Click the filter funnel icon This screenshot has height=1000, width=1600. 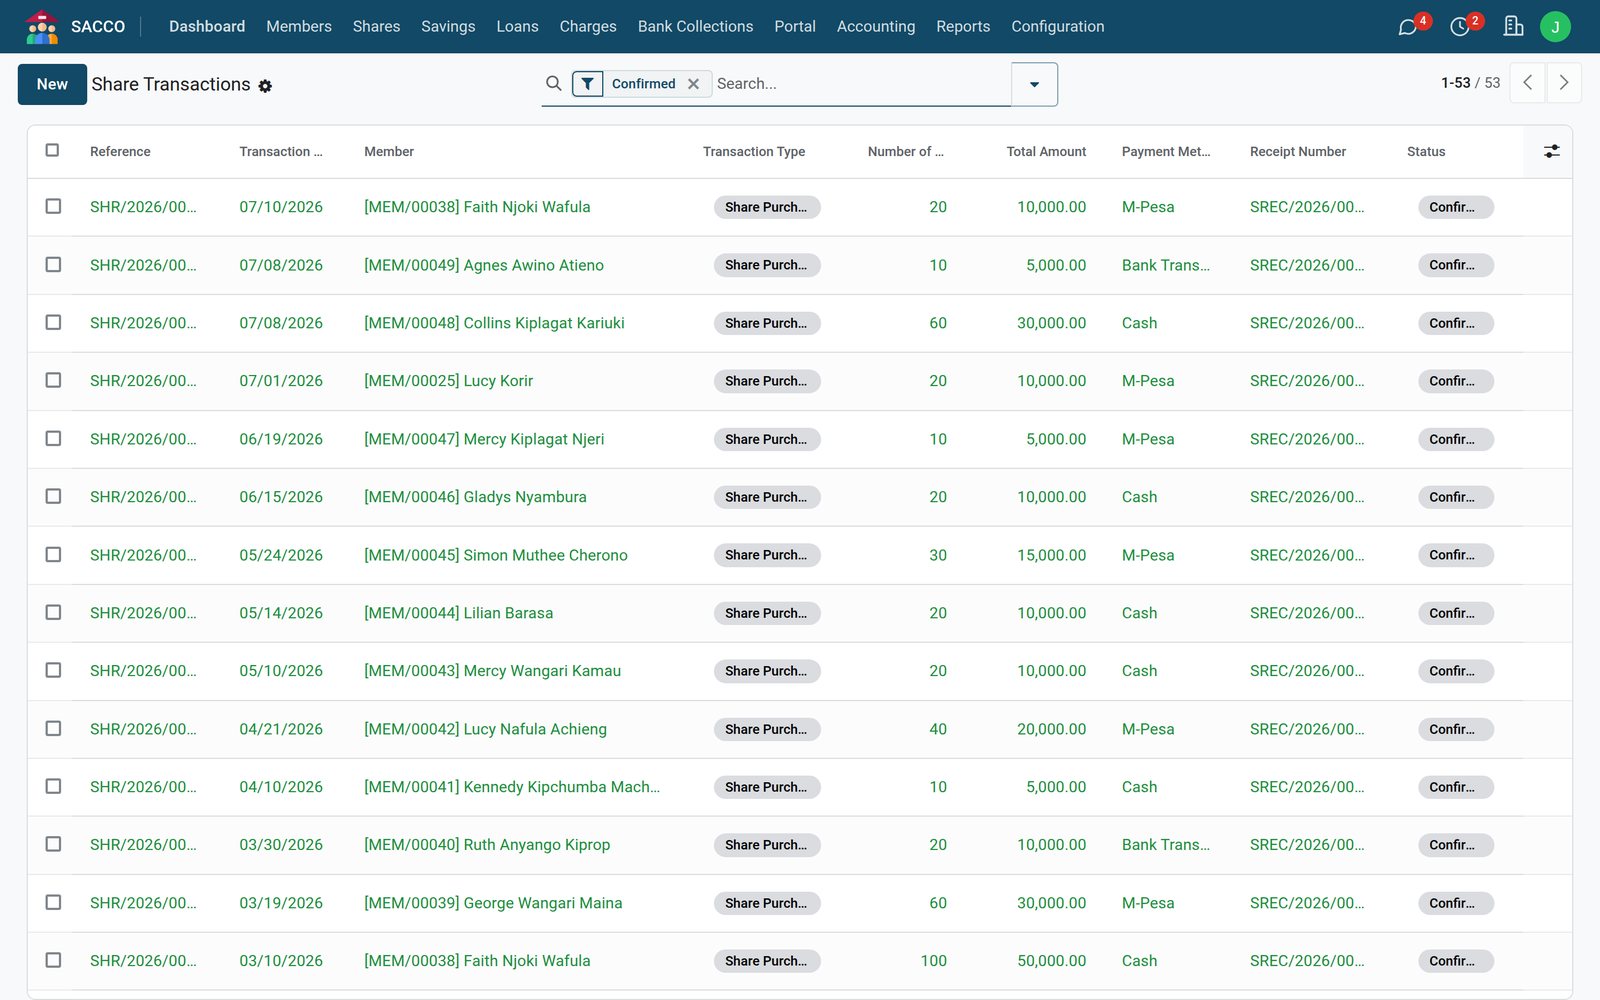588,84
